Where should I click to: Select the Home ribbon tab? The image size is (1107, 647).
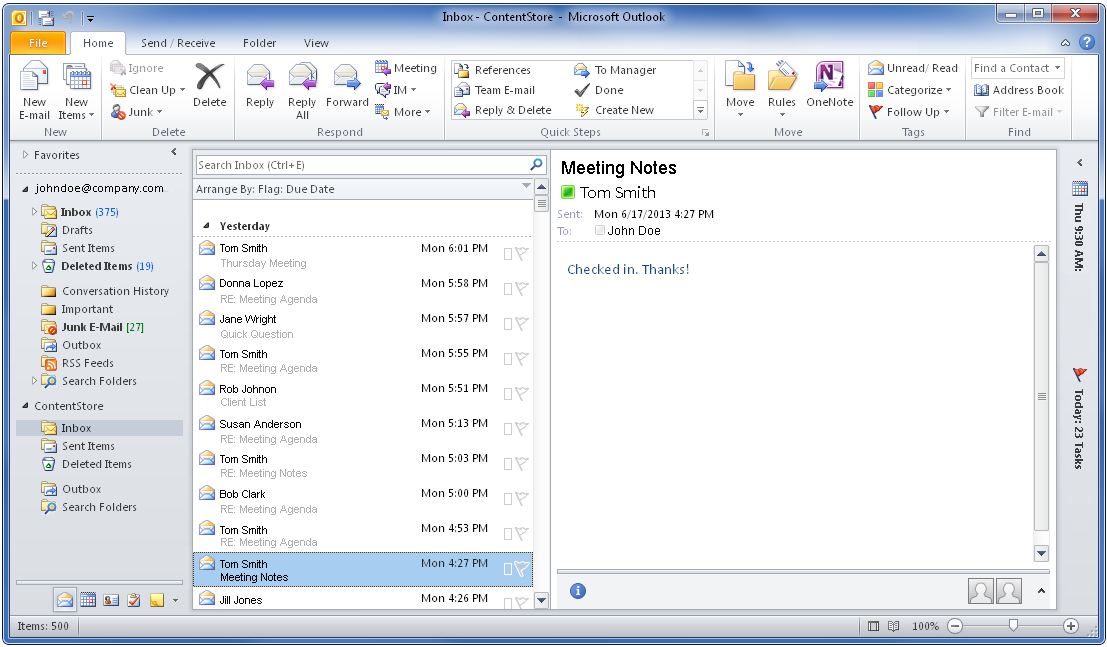pyautogui.click(x=98, y=43)
